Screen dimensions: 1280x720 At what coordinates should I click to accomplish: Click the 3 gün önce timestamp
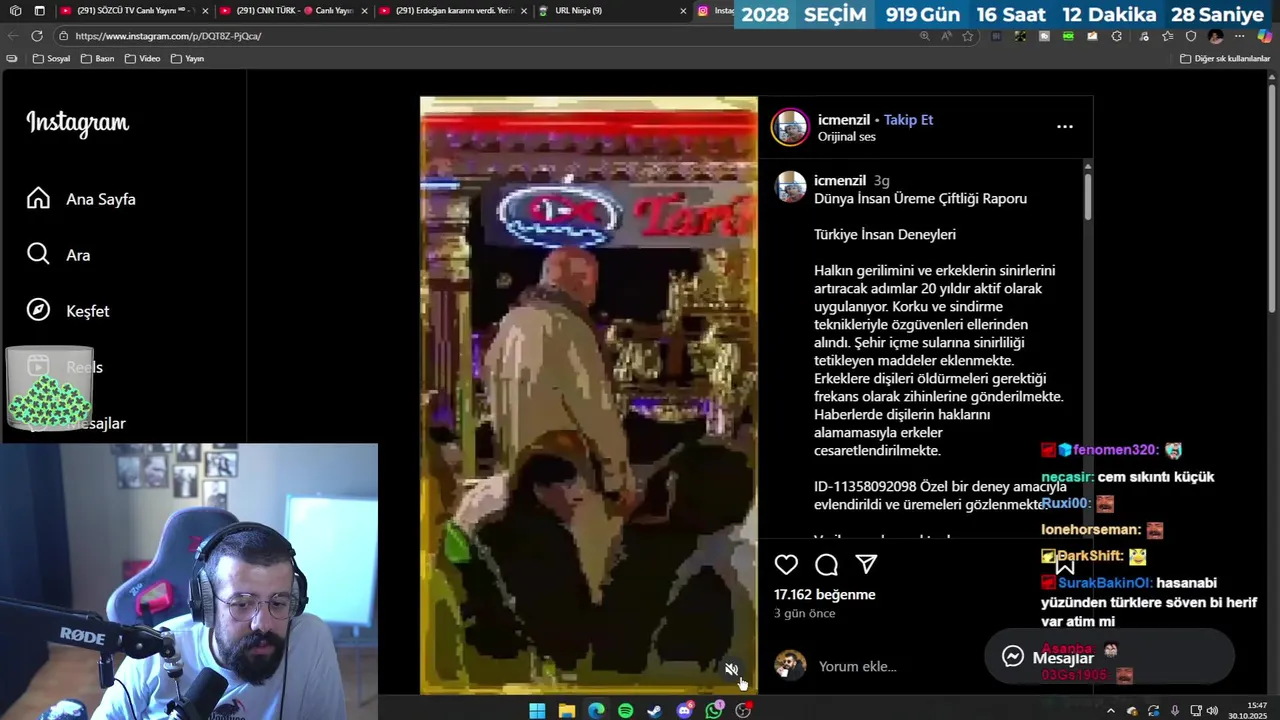(x=804, y=613)
